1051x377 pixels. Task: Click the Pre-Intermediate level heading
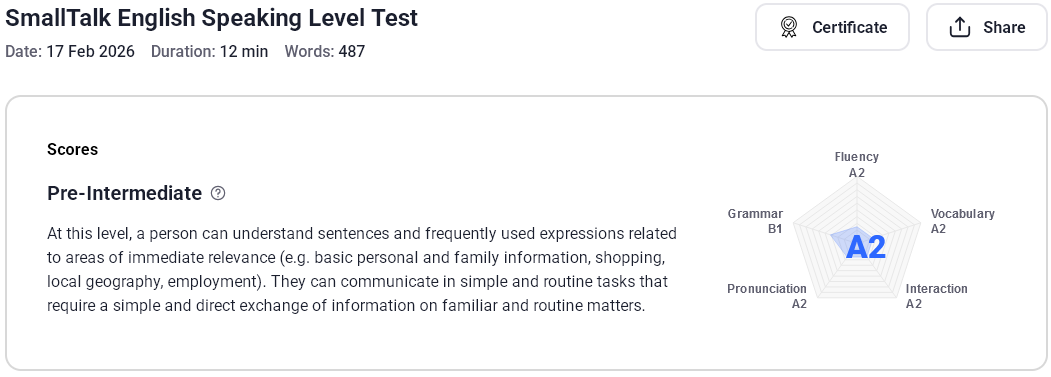[124, 193]
